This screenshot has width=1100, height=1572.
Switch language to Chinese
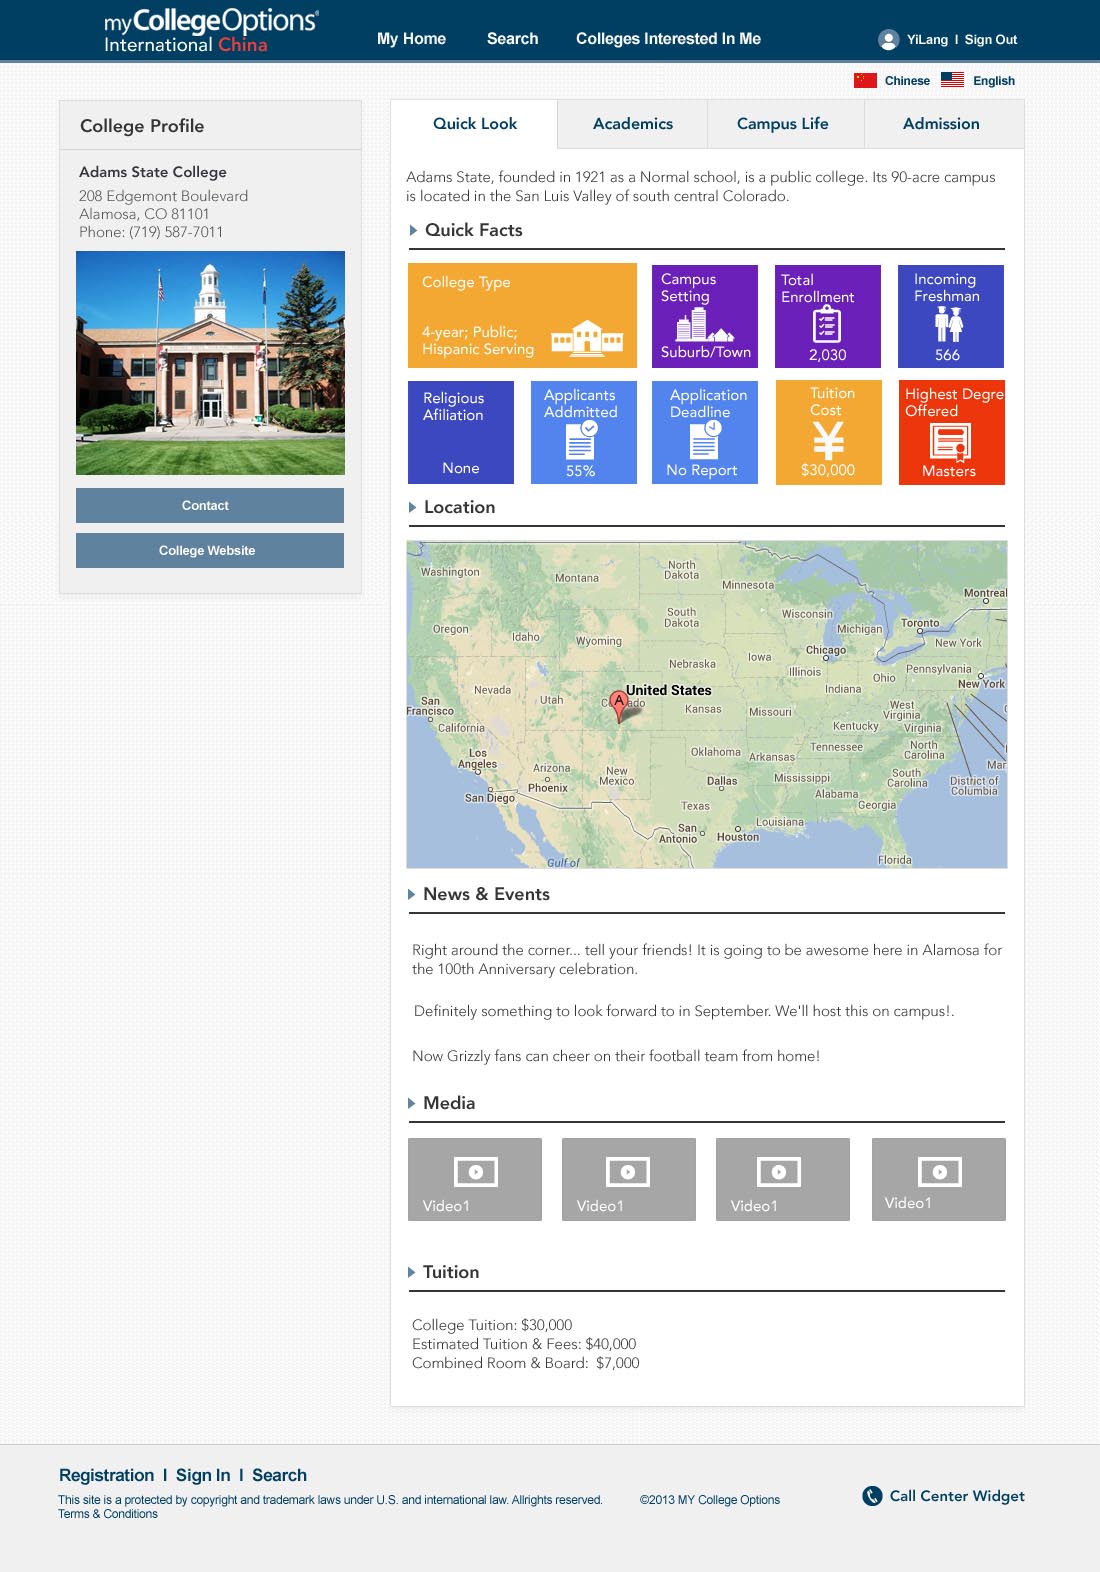coord(907,81)
